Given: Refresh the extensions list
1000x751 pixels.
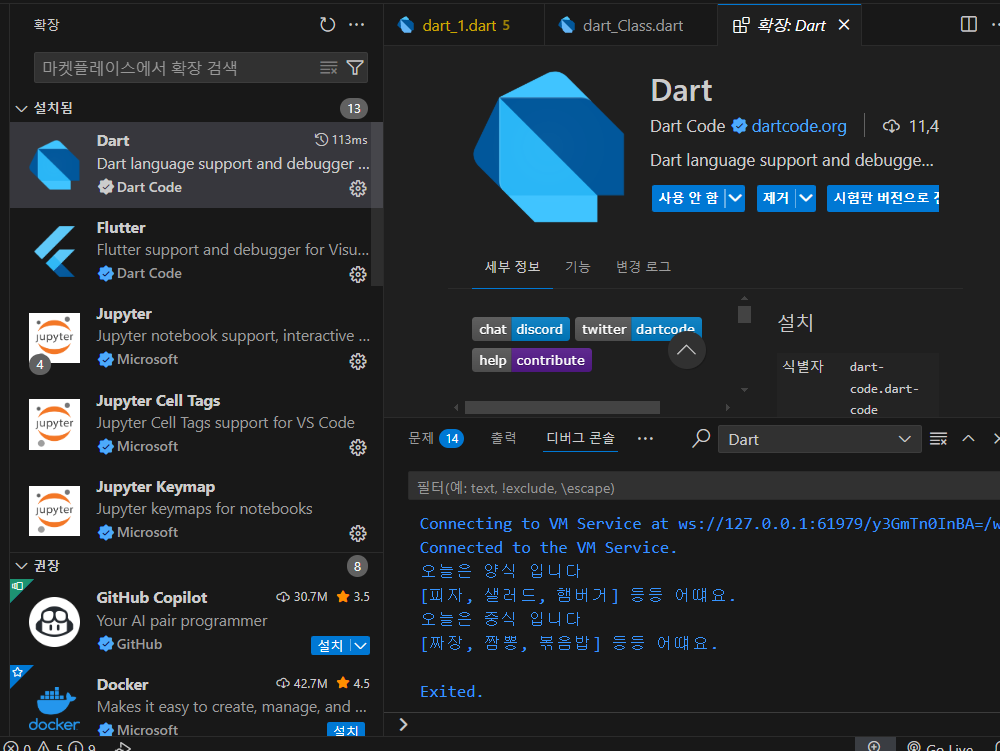Looking at the screenshot, I should click(327, 25).
